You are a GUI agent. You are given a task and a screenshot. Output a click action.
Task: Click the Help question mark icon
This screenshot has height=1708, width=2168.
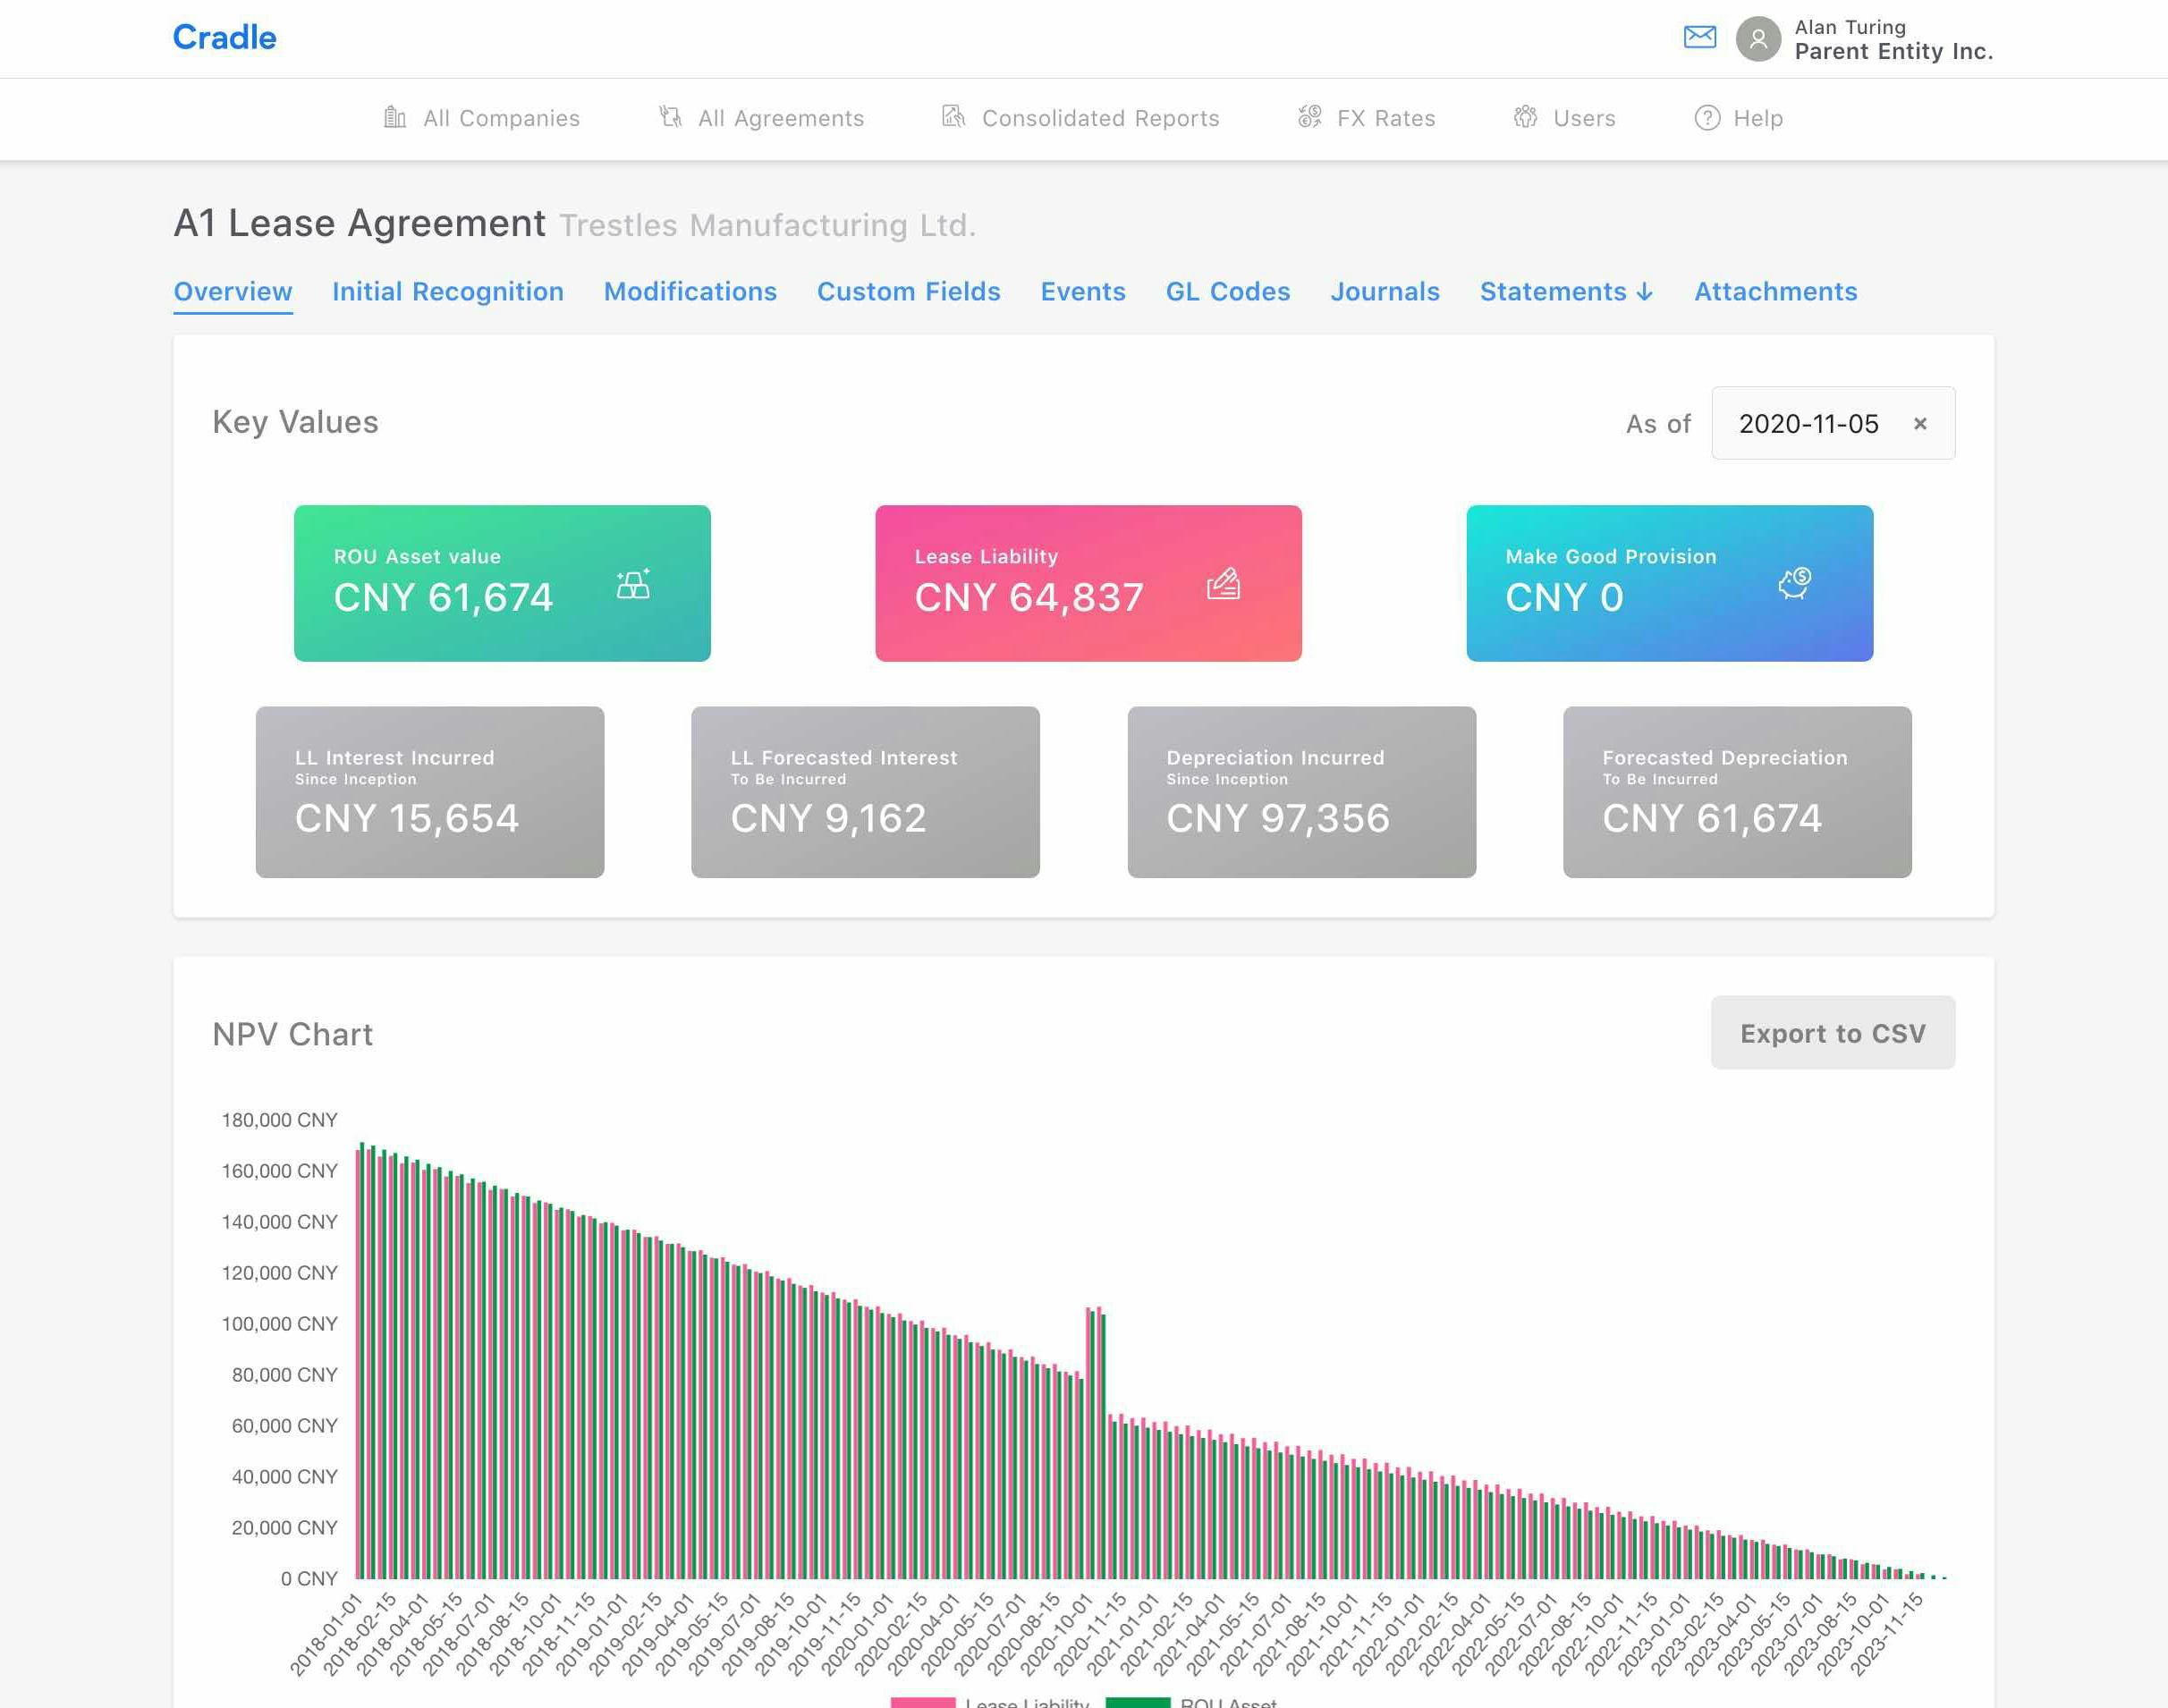click(x=1707, y=118)
